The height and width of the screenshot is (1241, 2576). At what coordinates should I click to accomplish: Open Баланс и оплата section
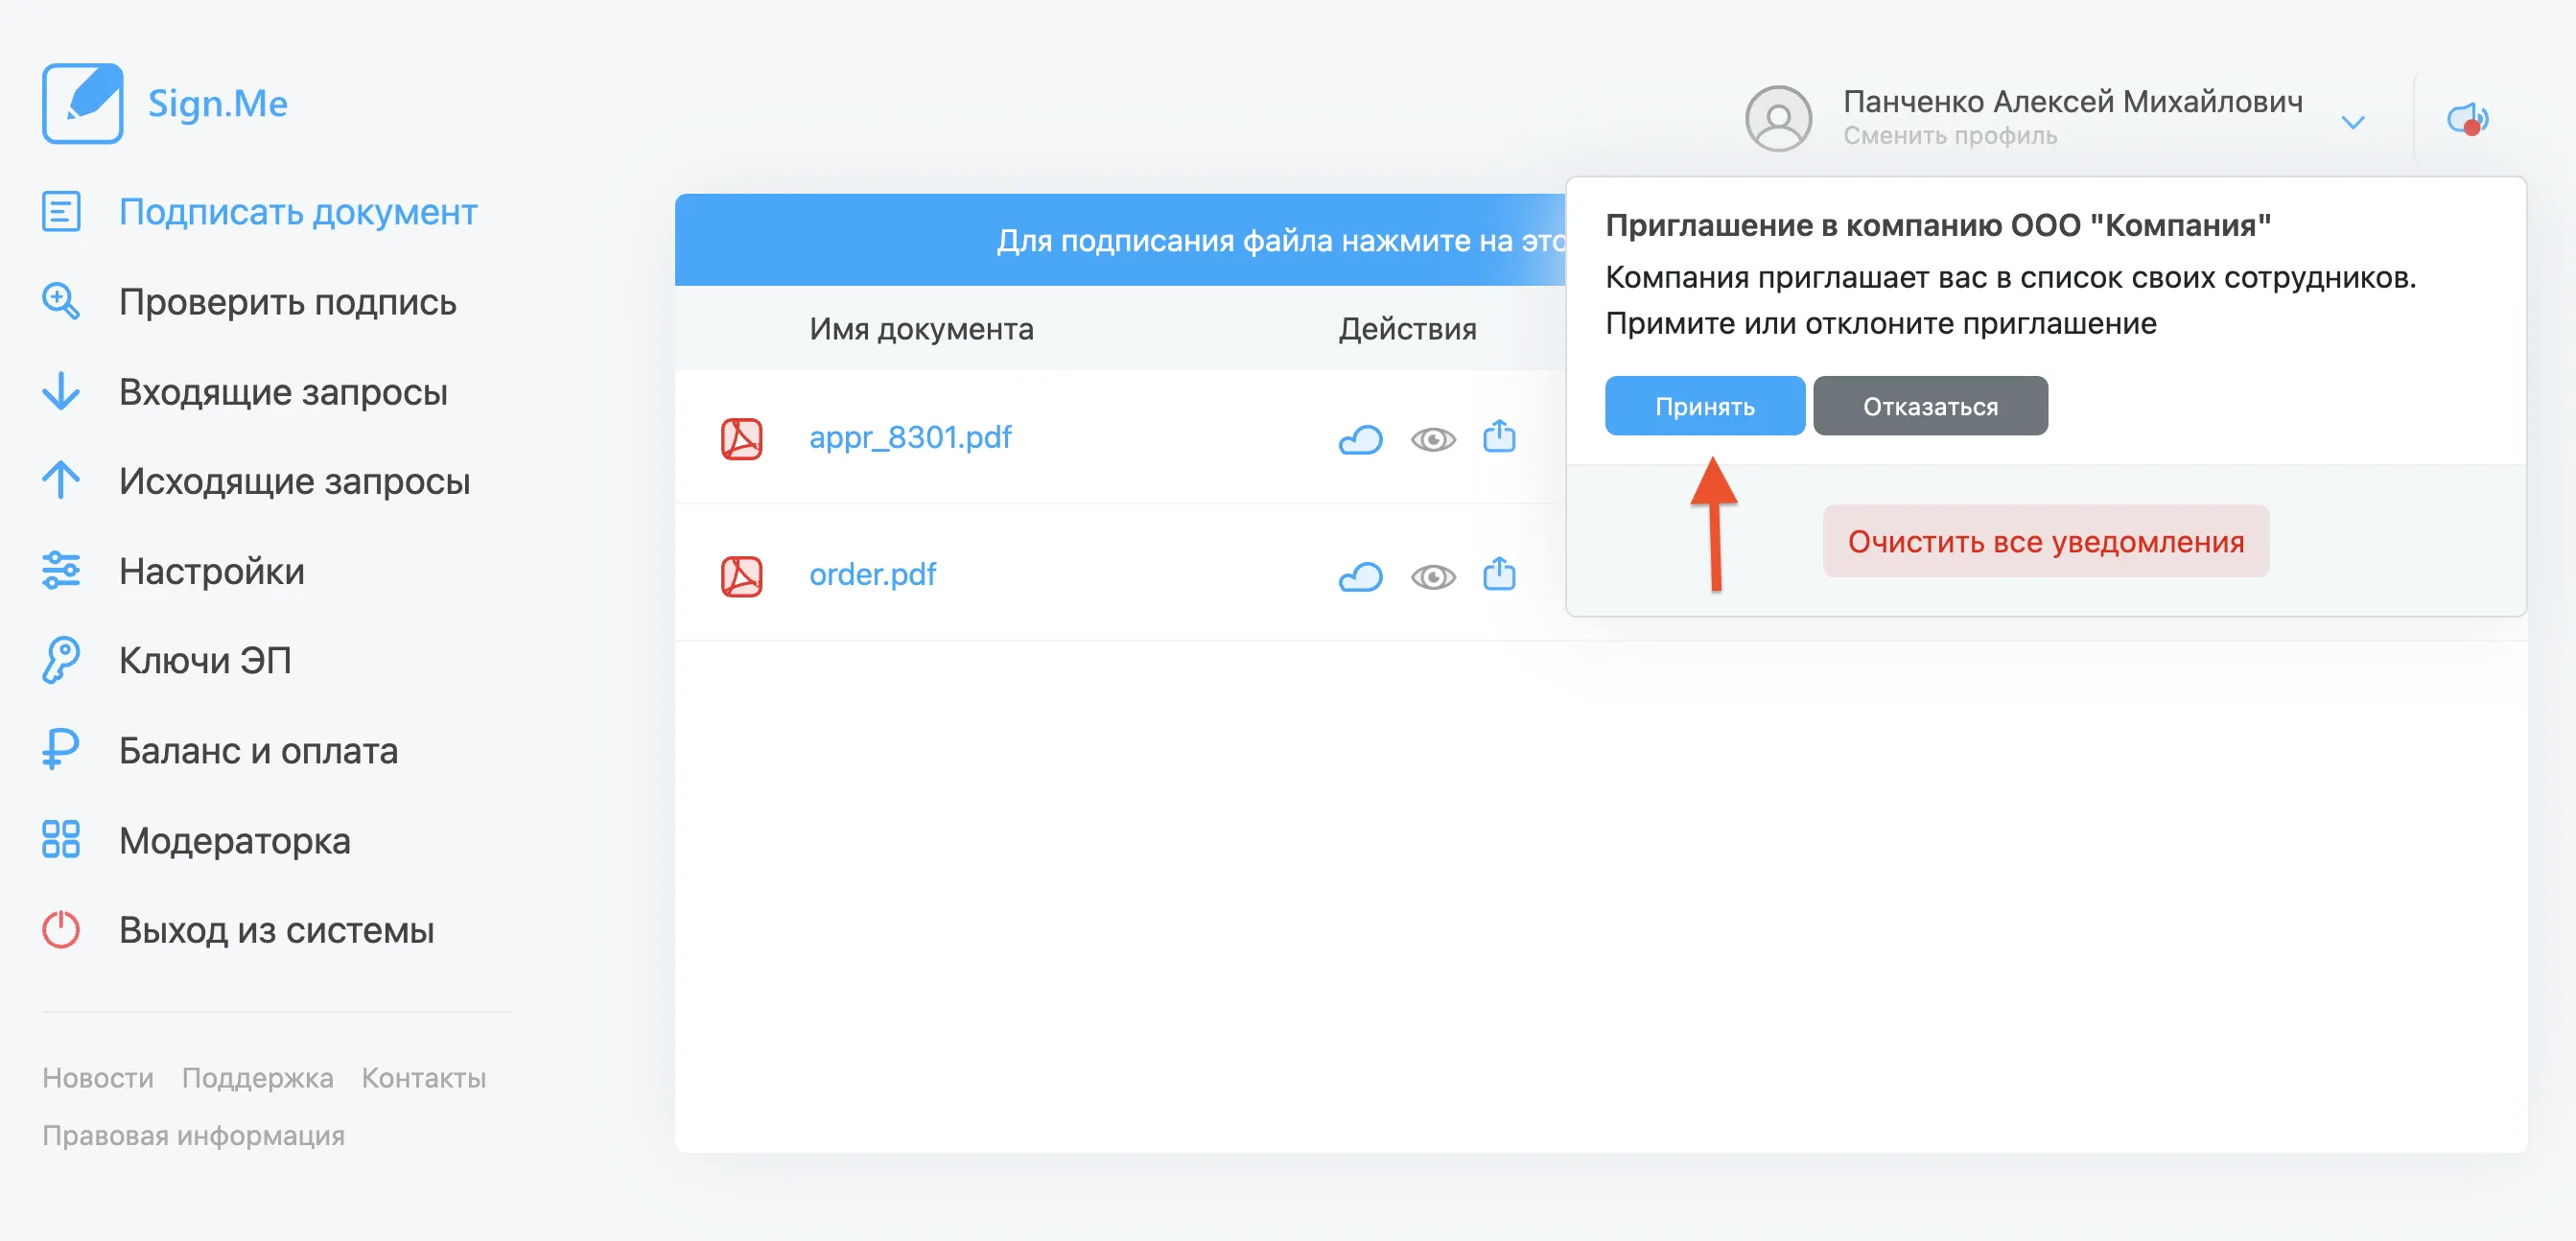[x=259, y=750]
